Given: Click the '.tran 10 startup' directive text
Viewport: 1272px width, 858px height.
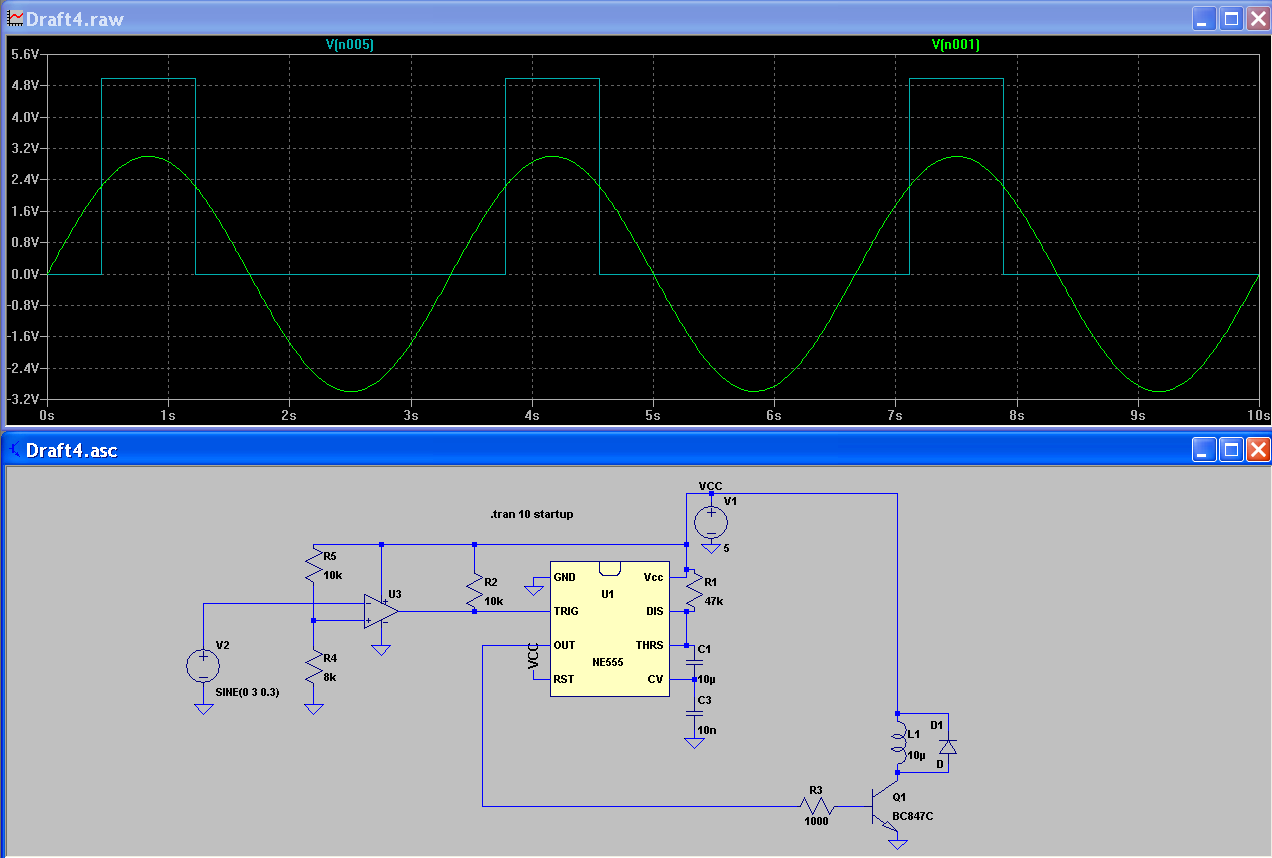Looking at the screenshot, I should [531, 514].
